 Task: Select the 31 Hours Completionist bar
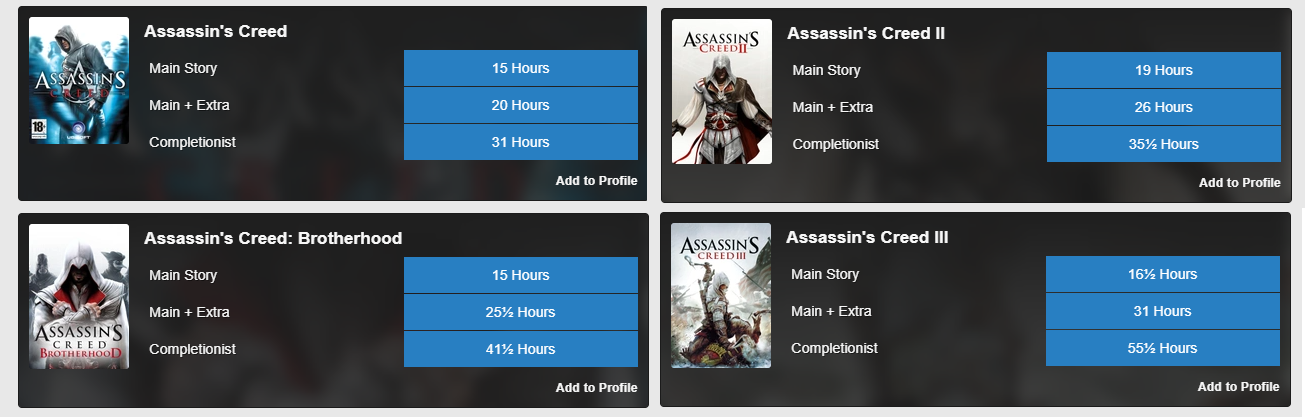(520, 142)
